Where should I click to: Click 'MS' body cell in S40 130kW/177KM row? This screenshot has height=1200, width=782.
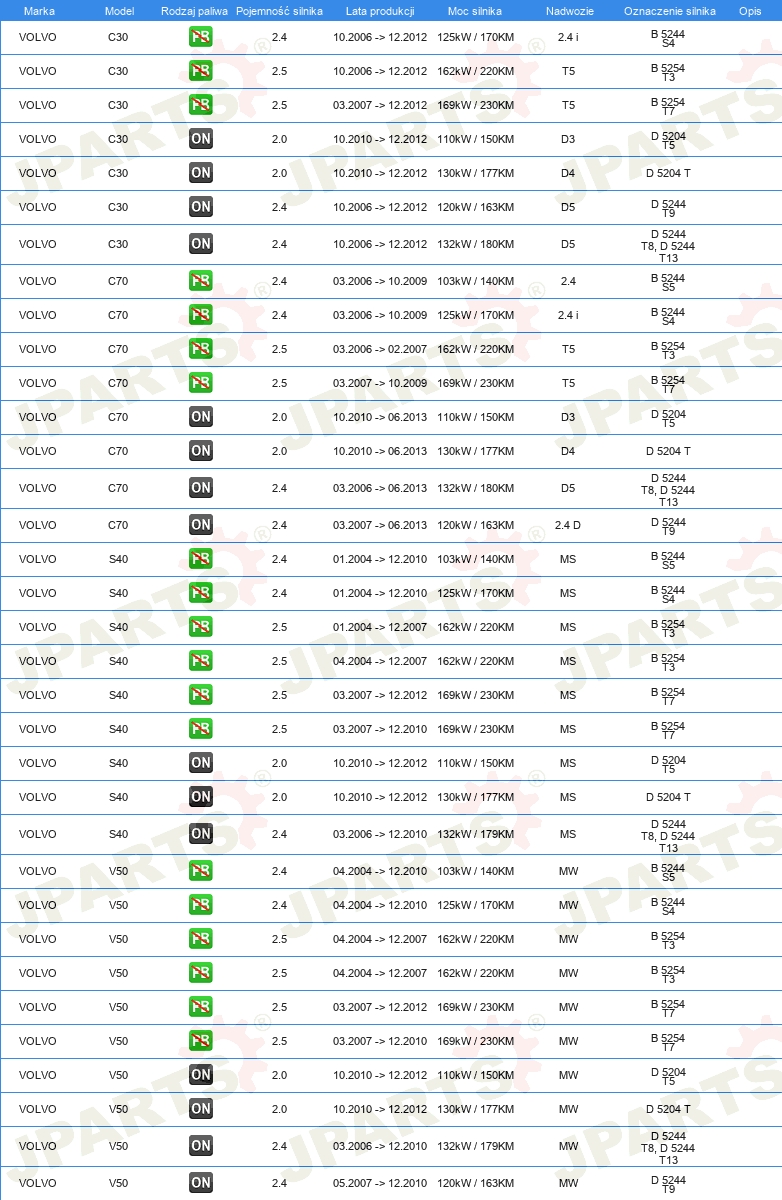[x=568, y=798]
